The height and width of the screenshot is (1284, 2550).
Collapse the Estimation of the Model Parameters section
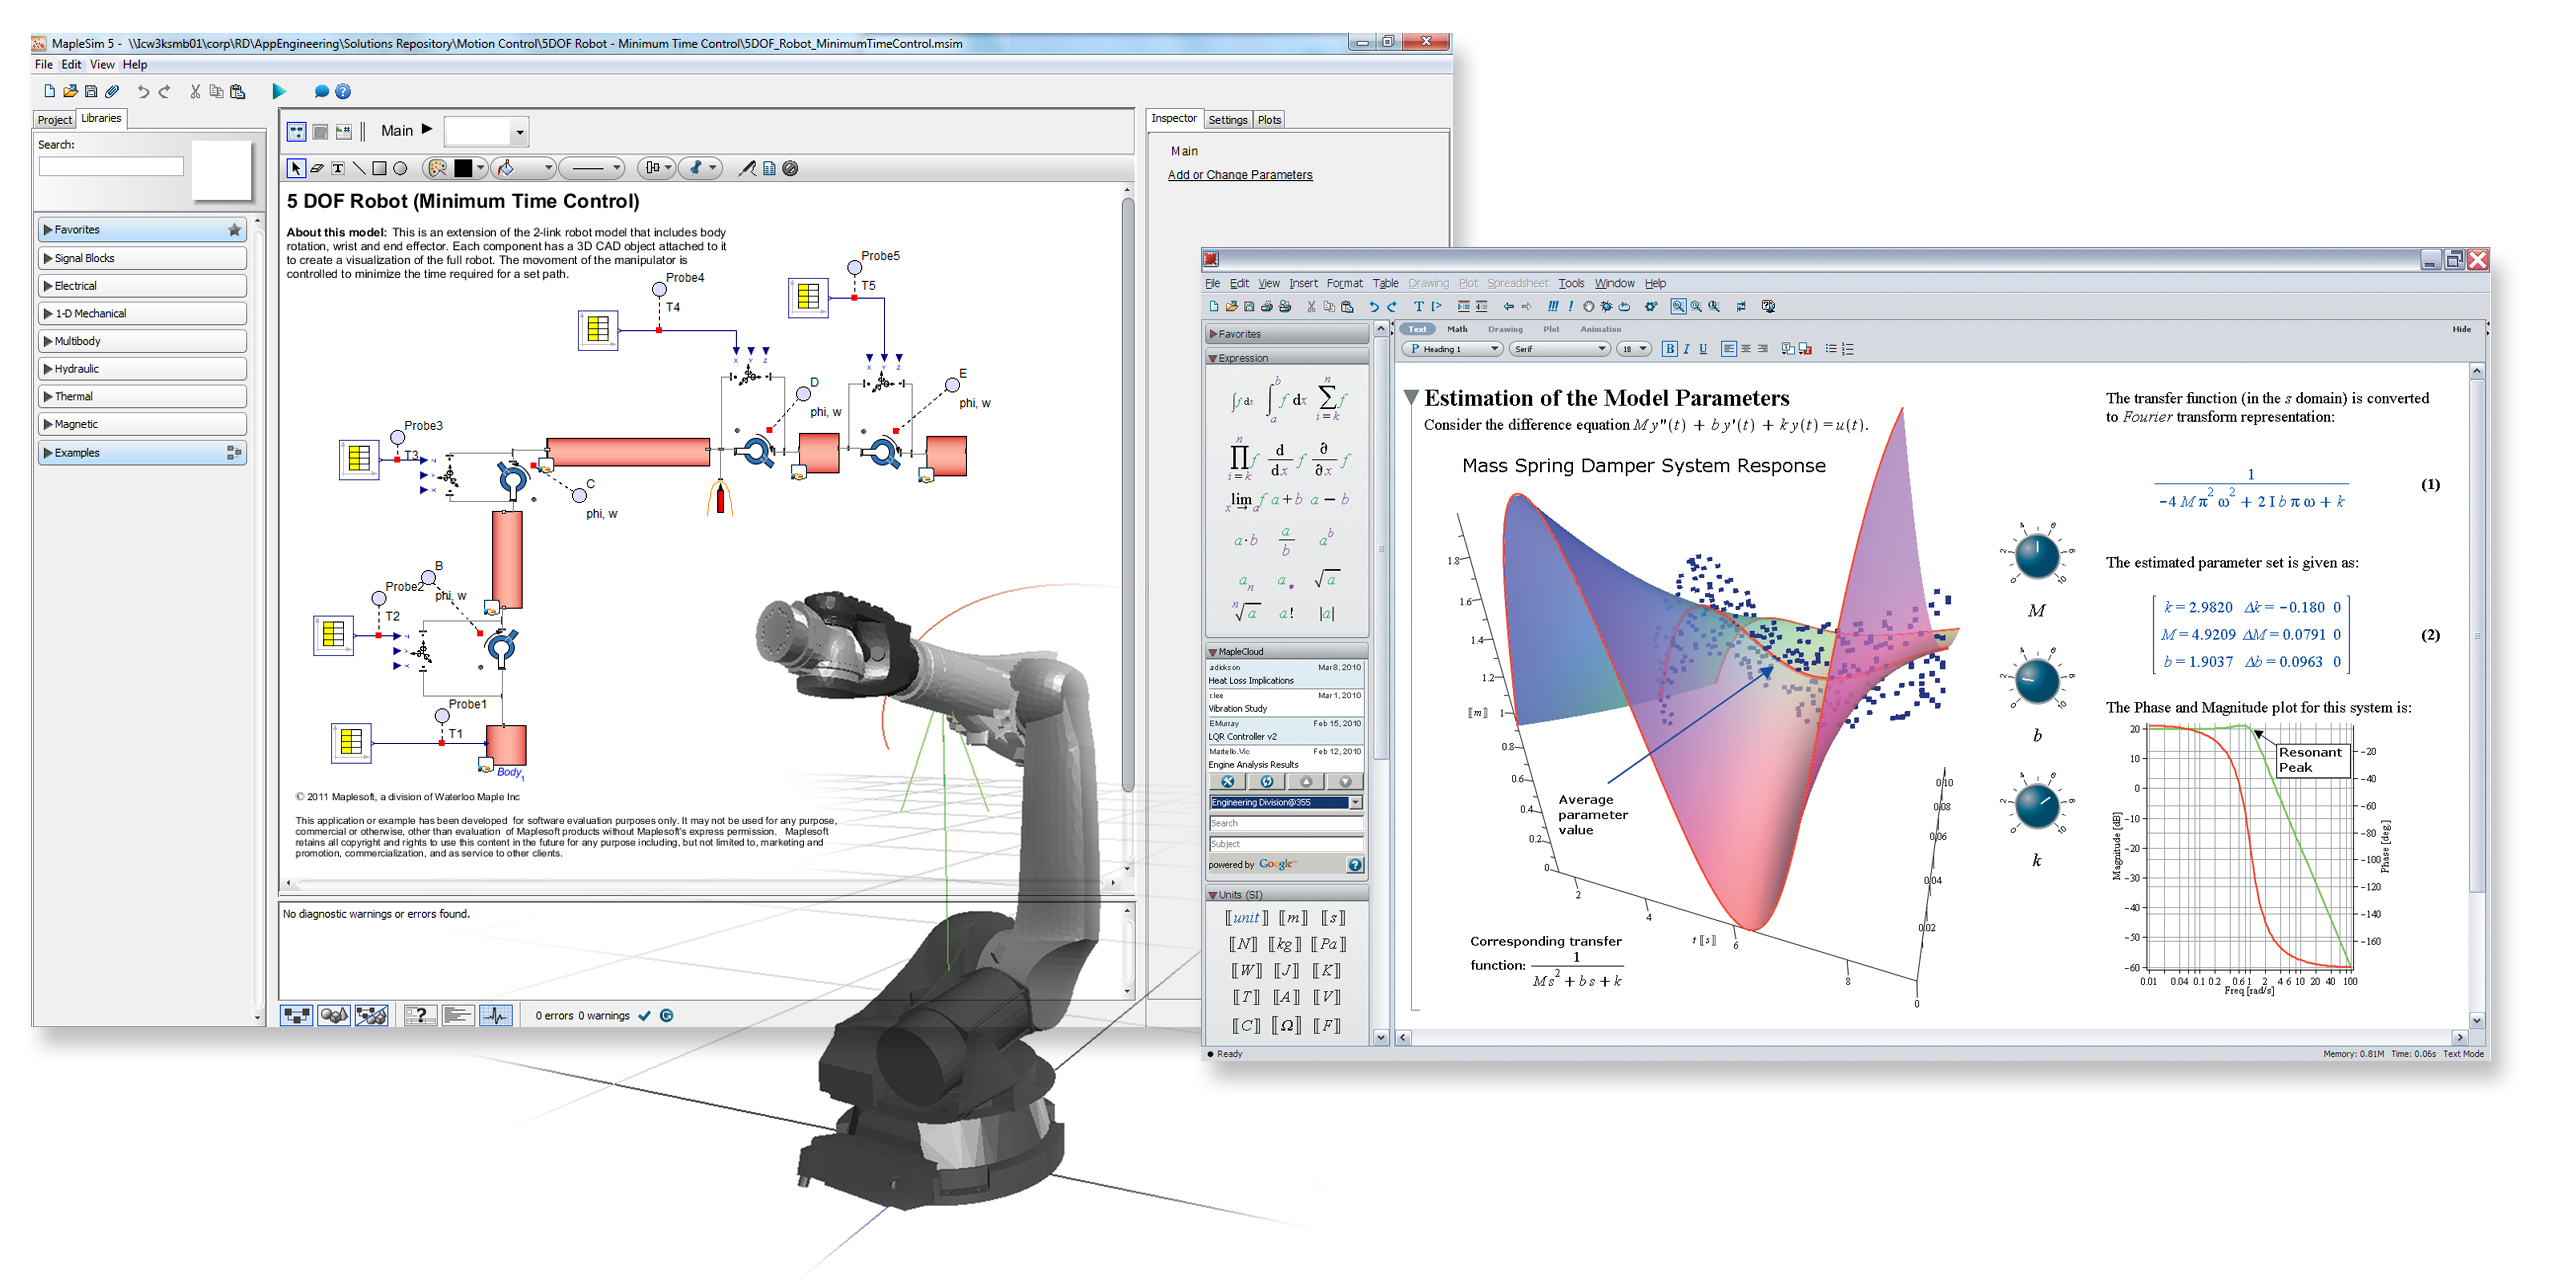click(1411, 398)
